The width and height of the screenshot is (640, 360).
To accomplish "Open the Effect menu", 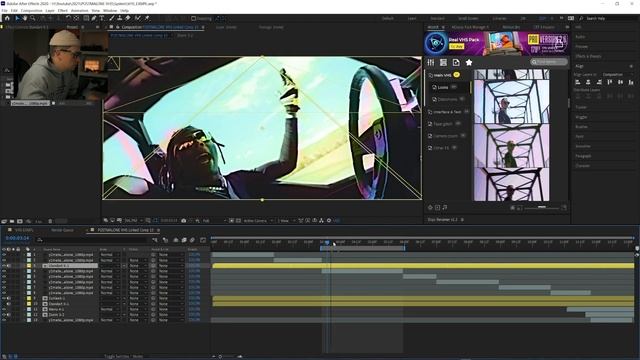I will tap(62, 10).
